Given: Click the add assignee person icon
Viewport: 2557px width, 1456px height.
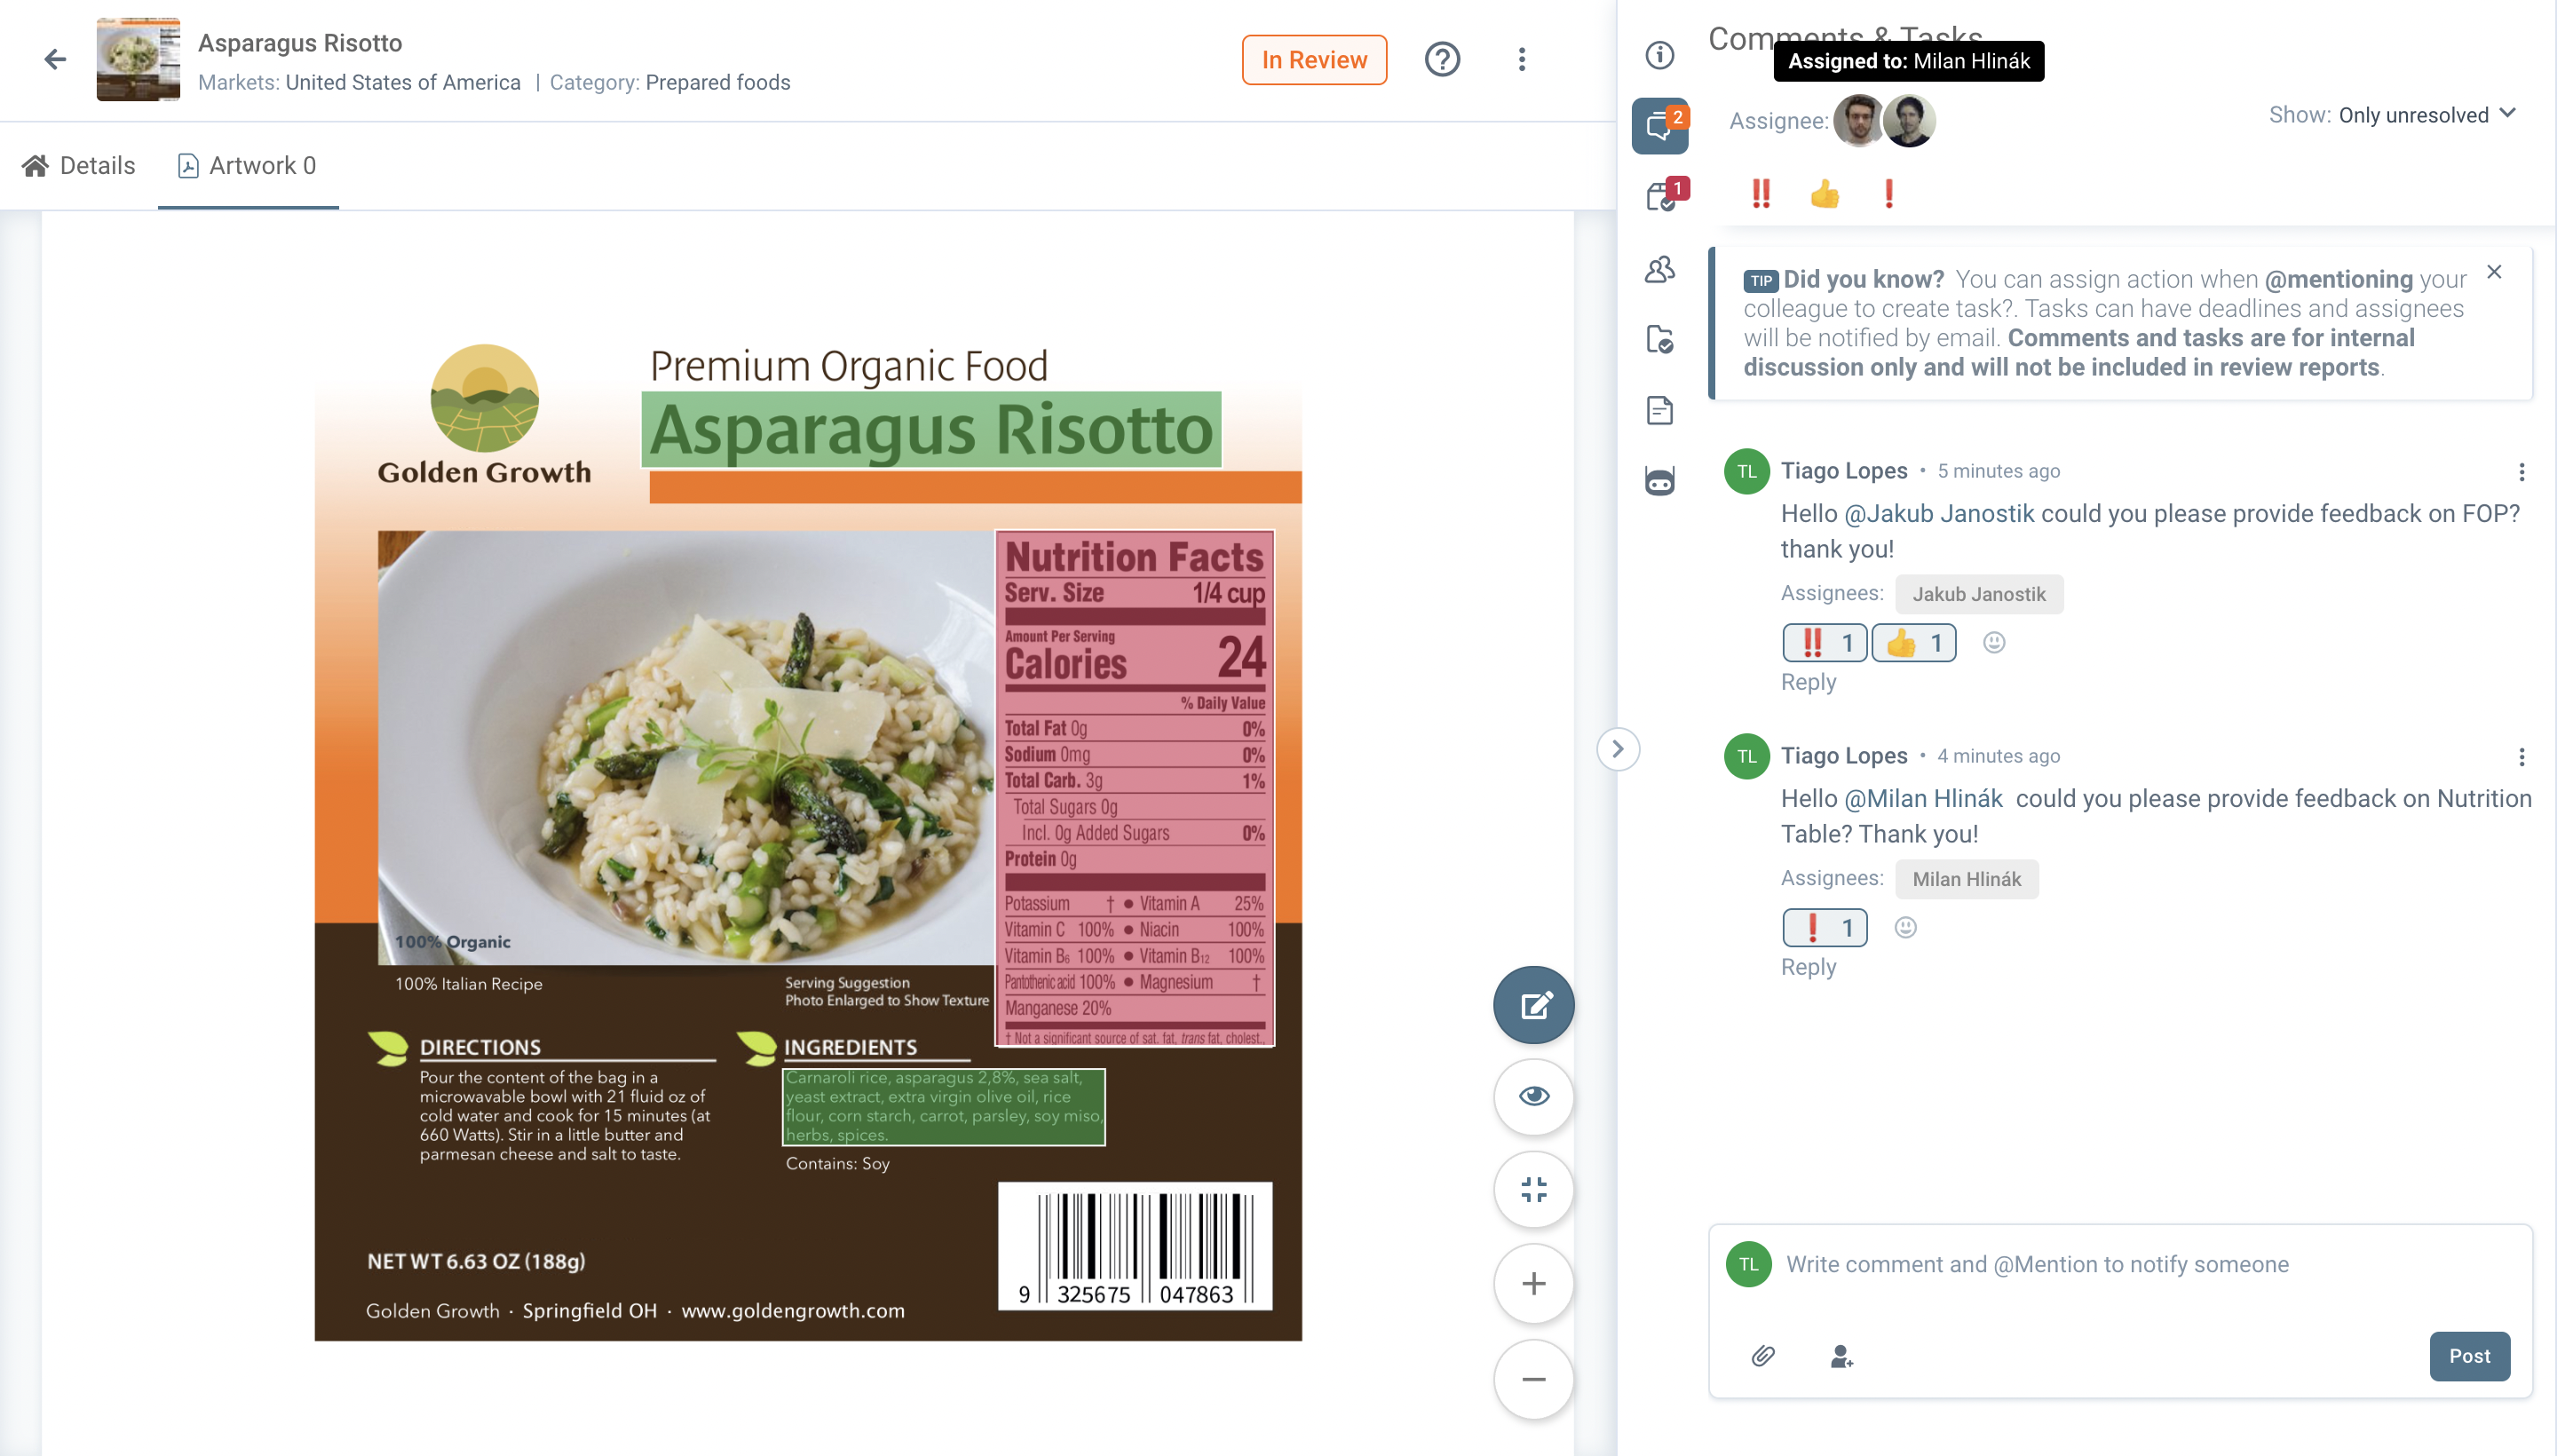Looking at the screenshot, I should pos(1841,1356).
